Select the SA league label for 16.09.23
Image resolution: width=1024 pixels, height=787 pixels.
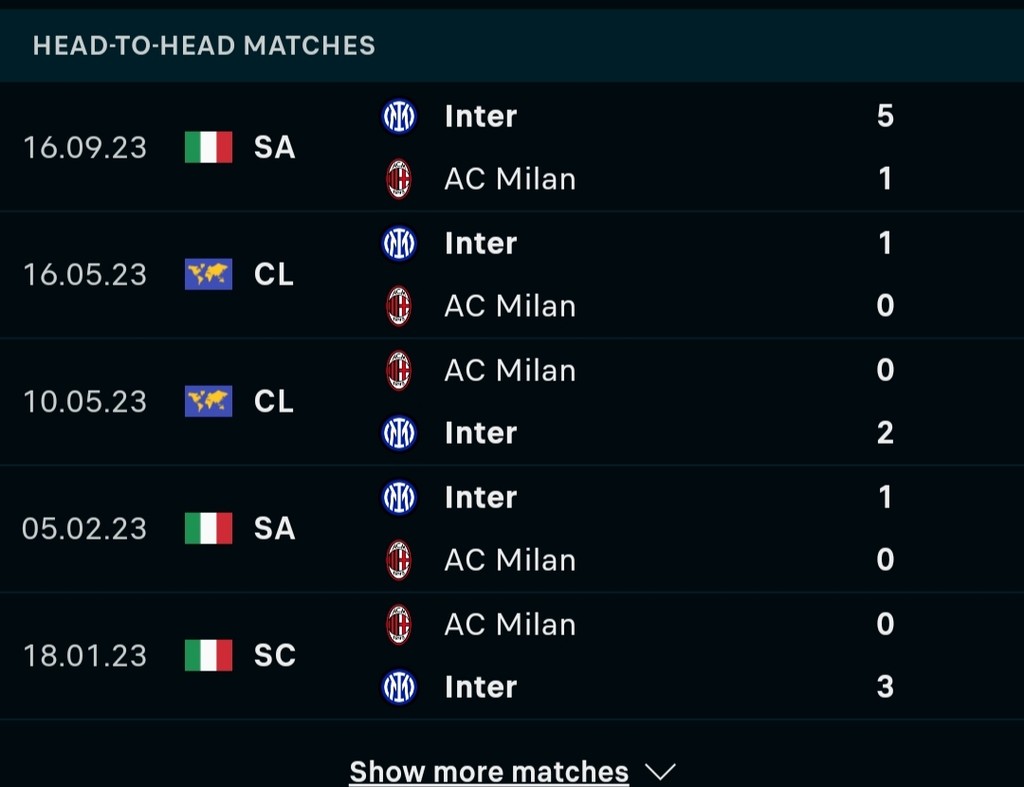click(274, 147)
